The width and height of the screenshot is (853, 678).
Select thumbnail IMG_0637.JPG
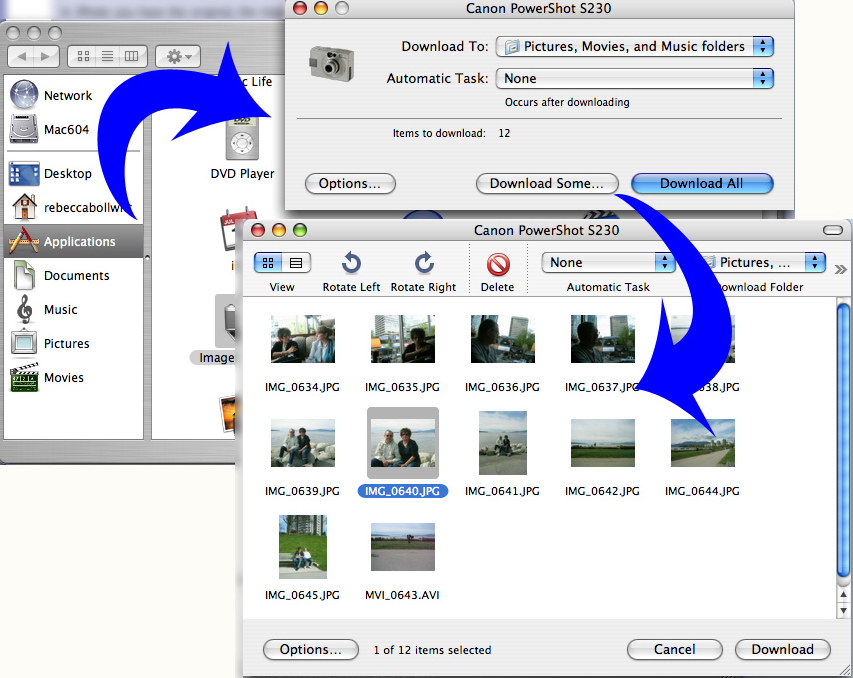pos(602,339)
